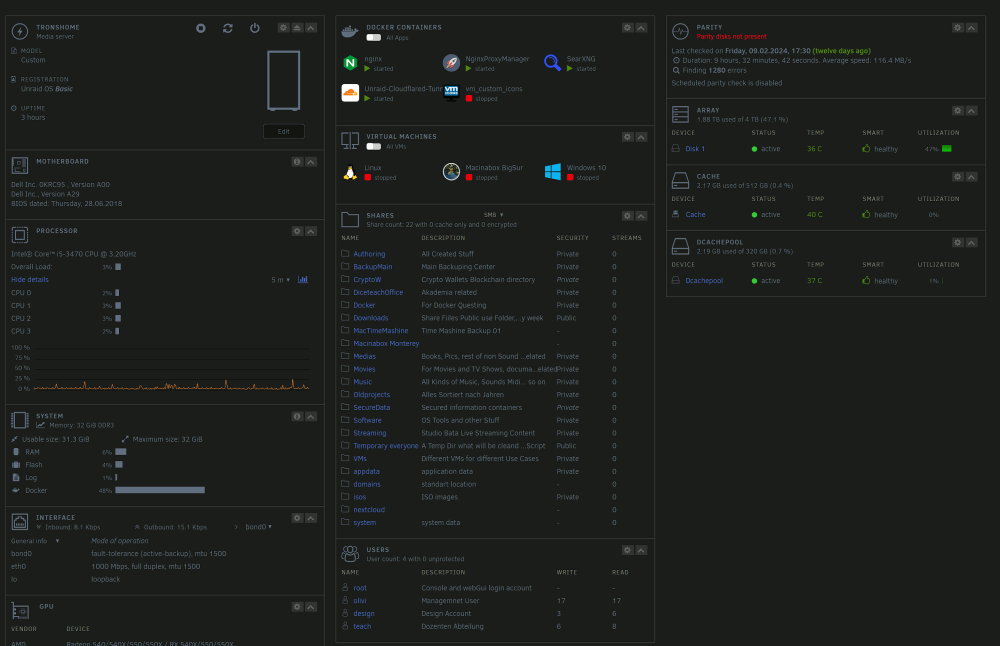Open the vm_custom_icons container icon
Viewport: 1000px width, 646px height.
pyautogui.click(x=451, y=93)
